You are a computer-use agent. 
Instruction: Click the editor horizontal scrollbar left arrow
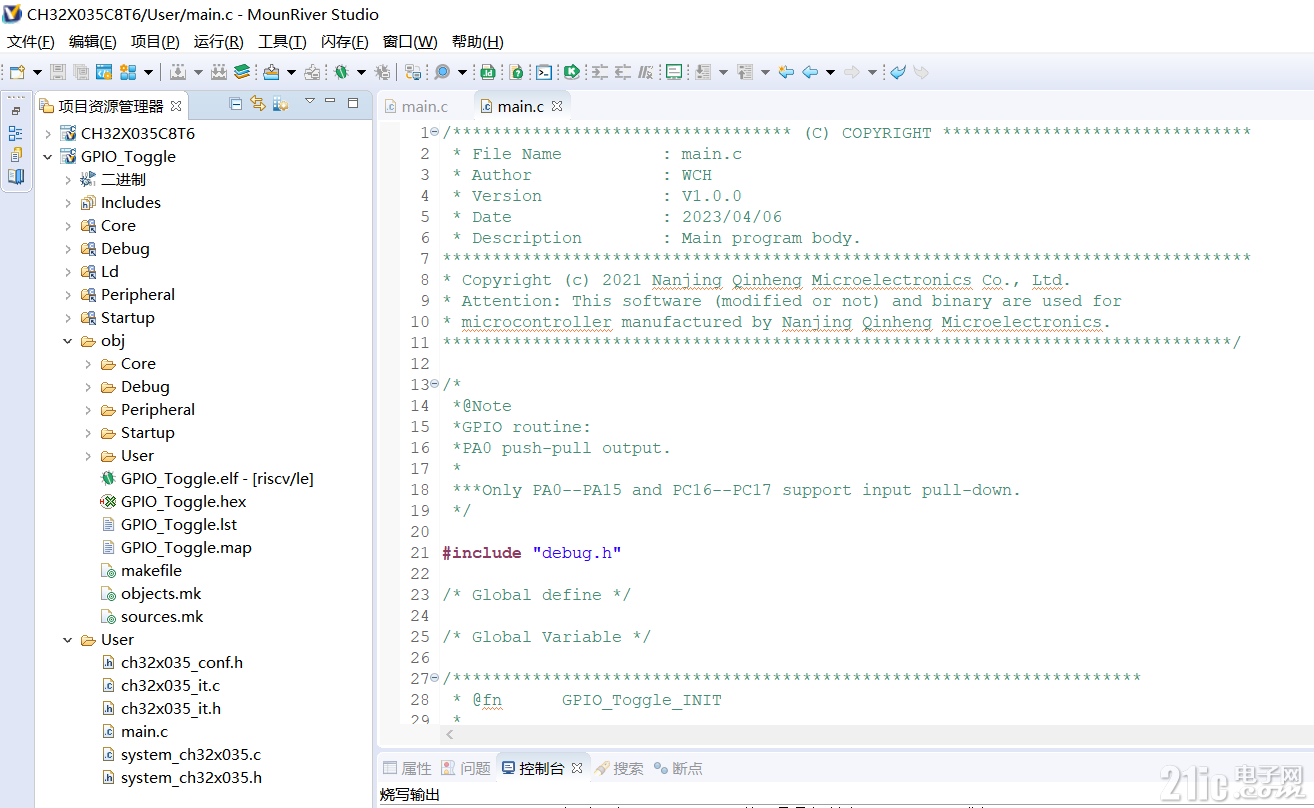tap(450, 735)
